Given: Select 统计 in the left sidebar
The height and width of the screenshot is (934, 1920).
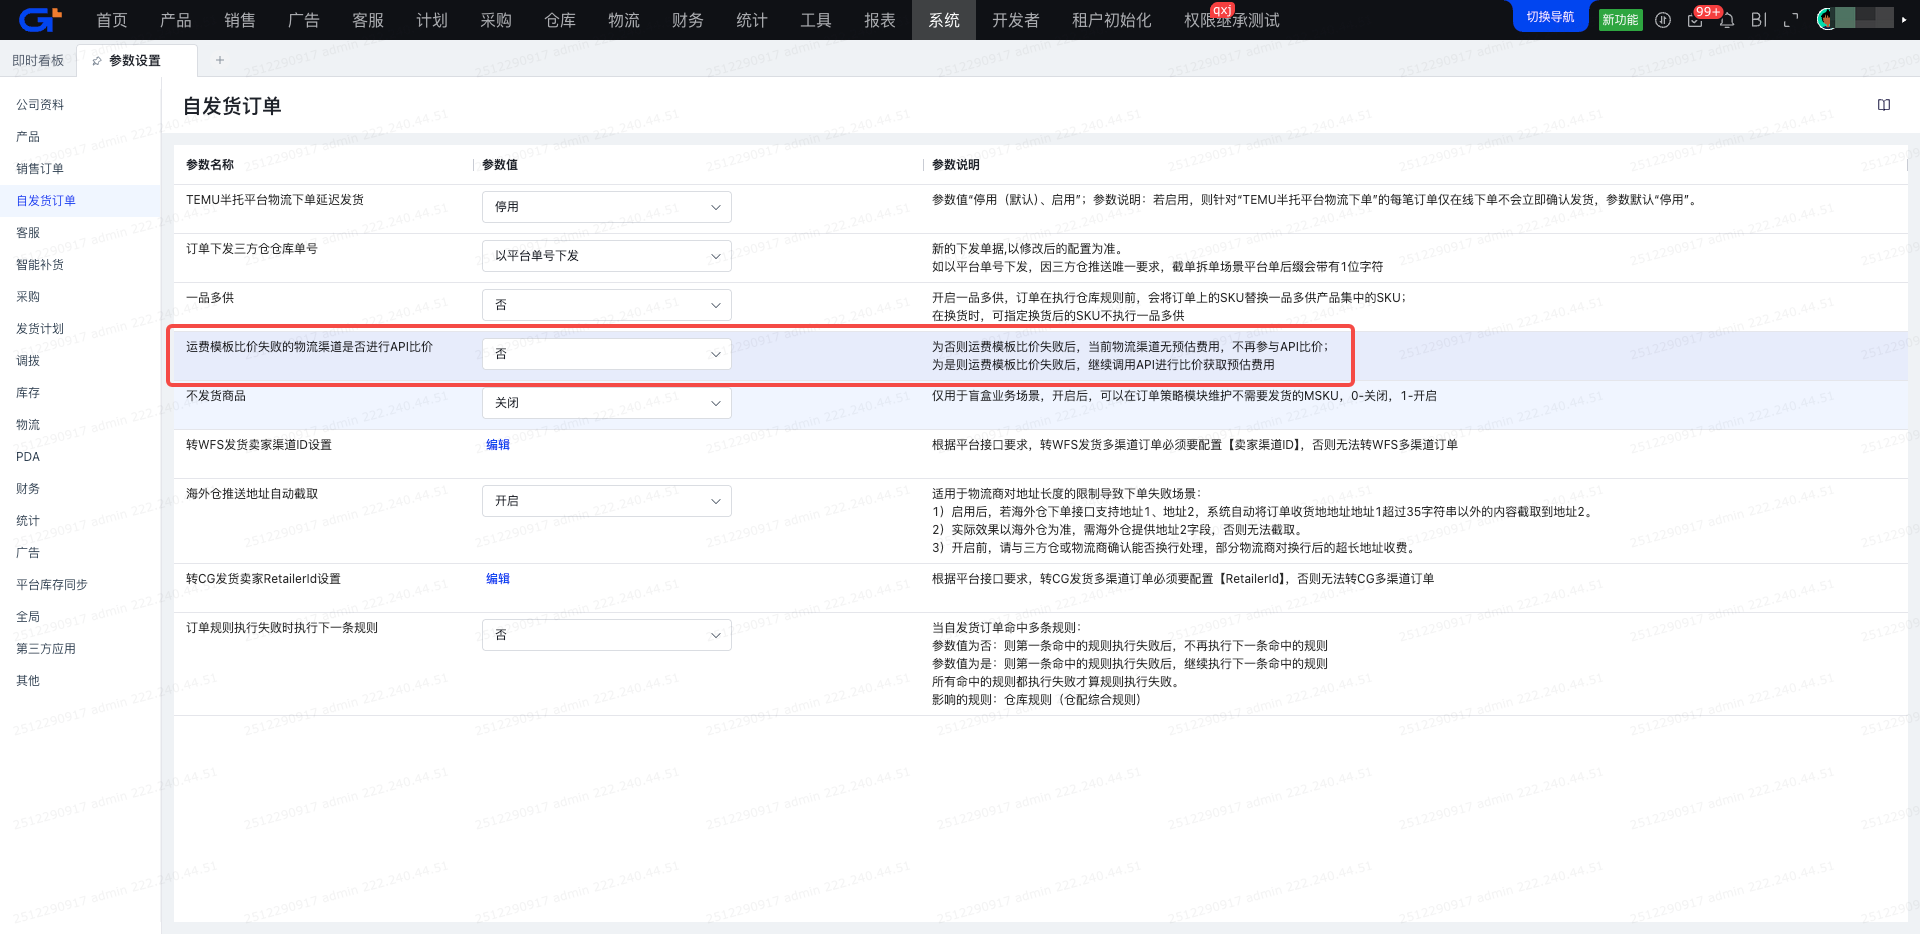Looking at the screenshot, I should (80, 521).
